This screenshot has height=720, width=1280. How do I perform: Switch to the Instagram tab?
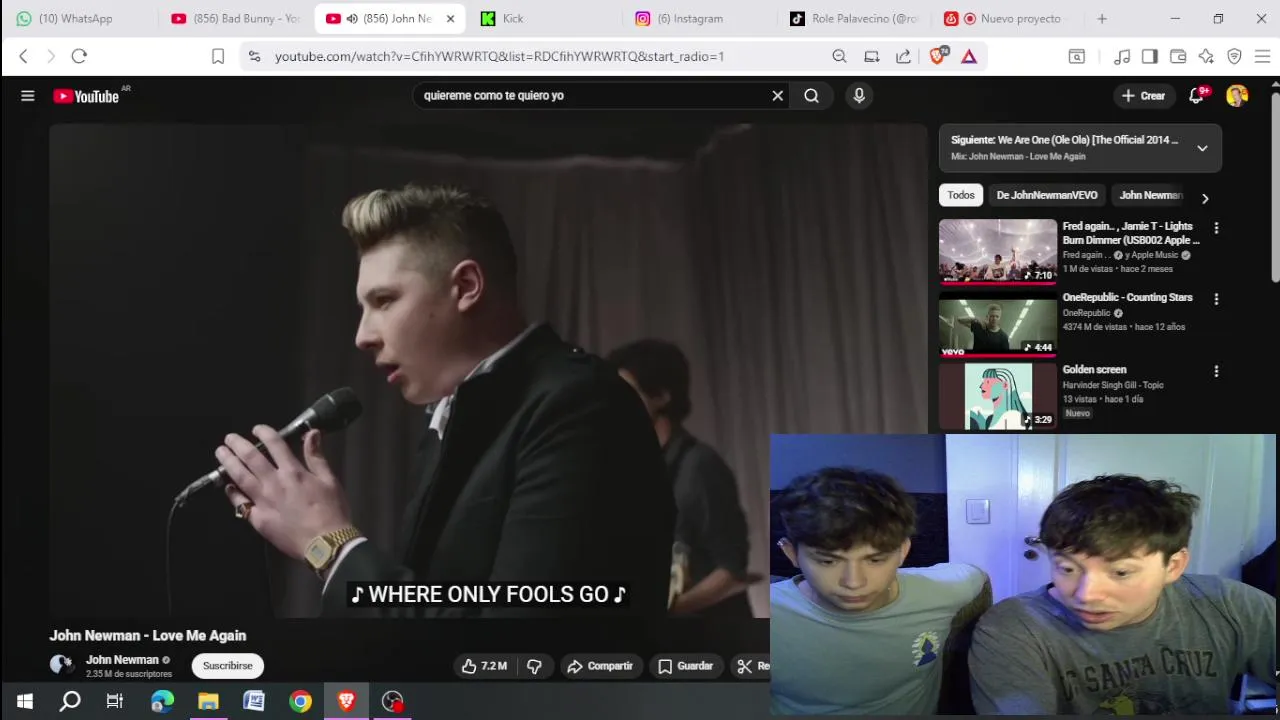point(700,18)
